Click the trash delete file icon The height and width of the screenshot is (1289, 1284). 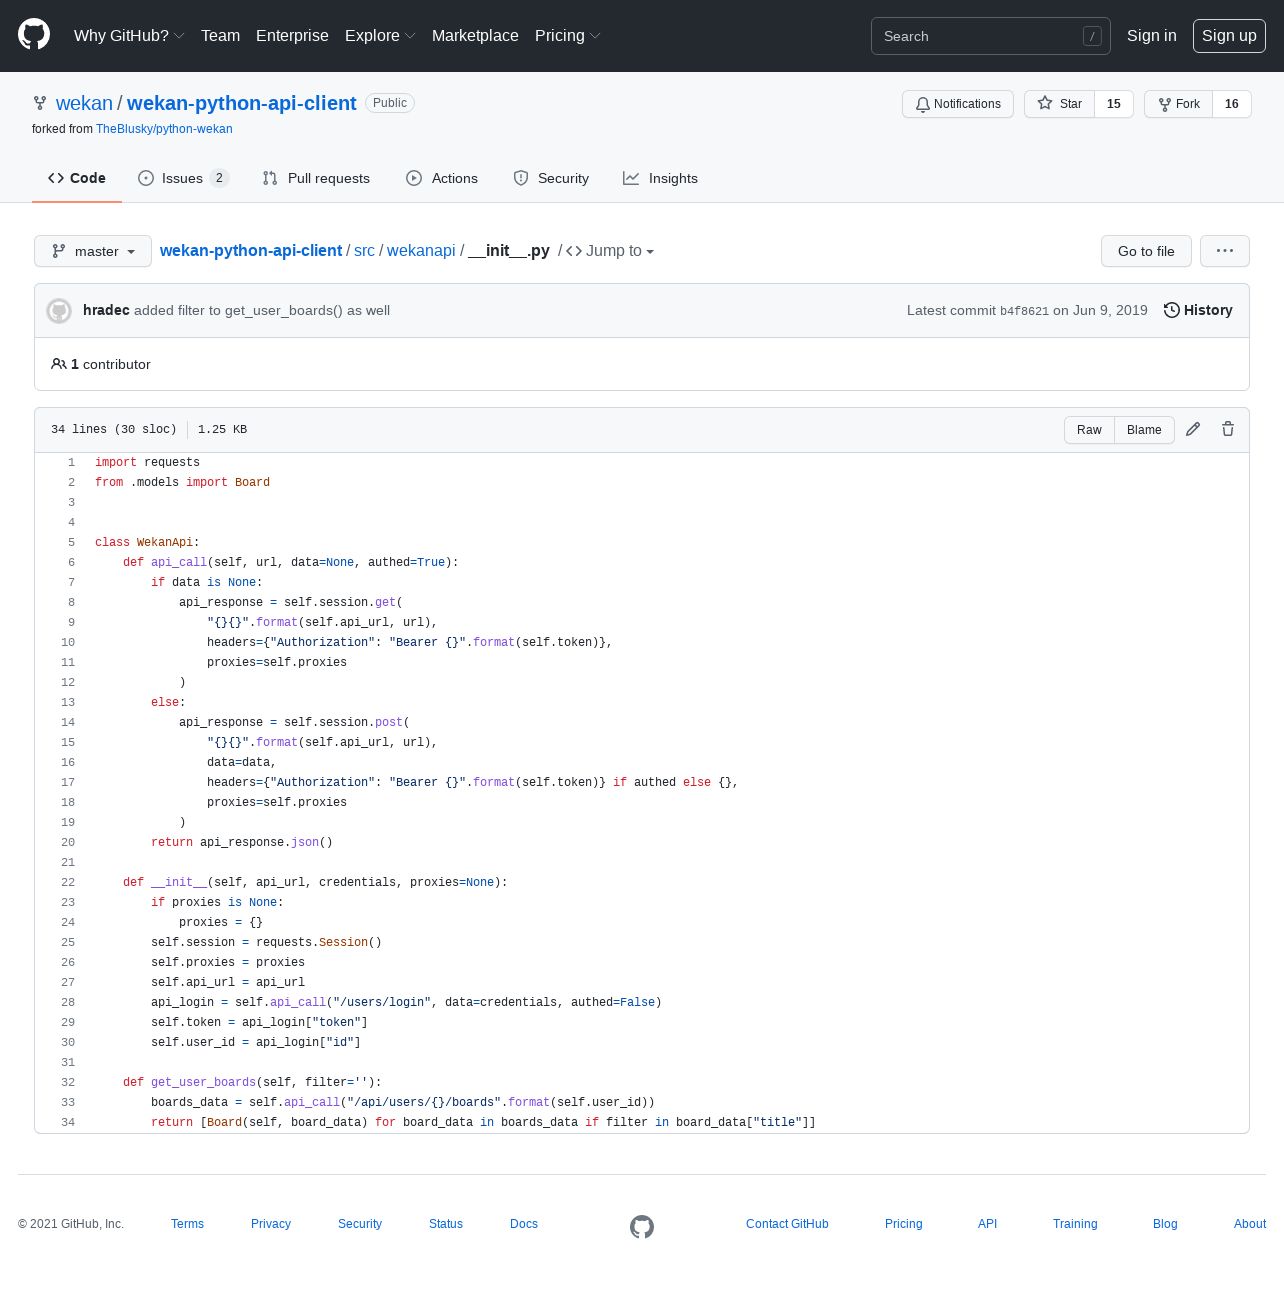tap(1228, 429)
